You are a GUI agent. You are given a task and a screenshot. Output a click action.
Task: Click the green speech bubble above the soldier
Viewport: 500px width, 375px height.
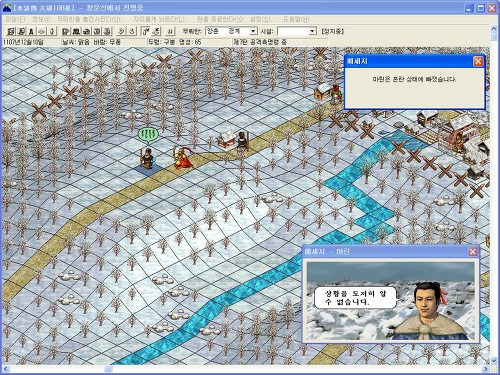[148, 135]
